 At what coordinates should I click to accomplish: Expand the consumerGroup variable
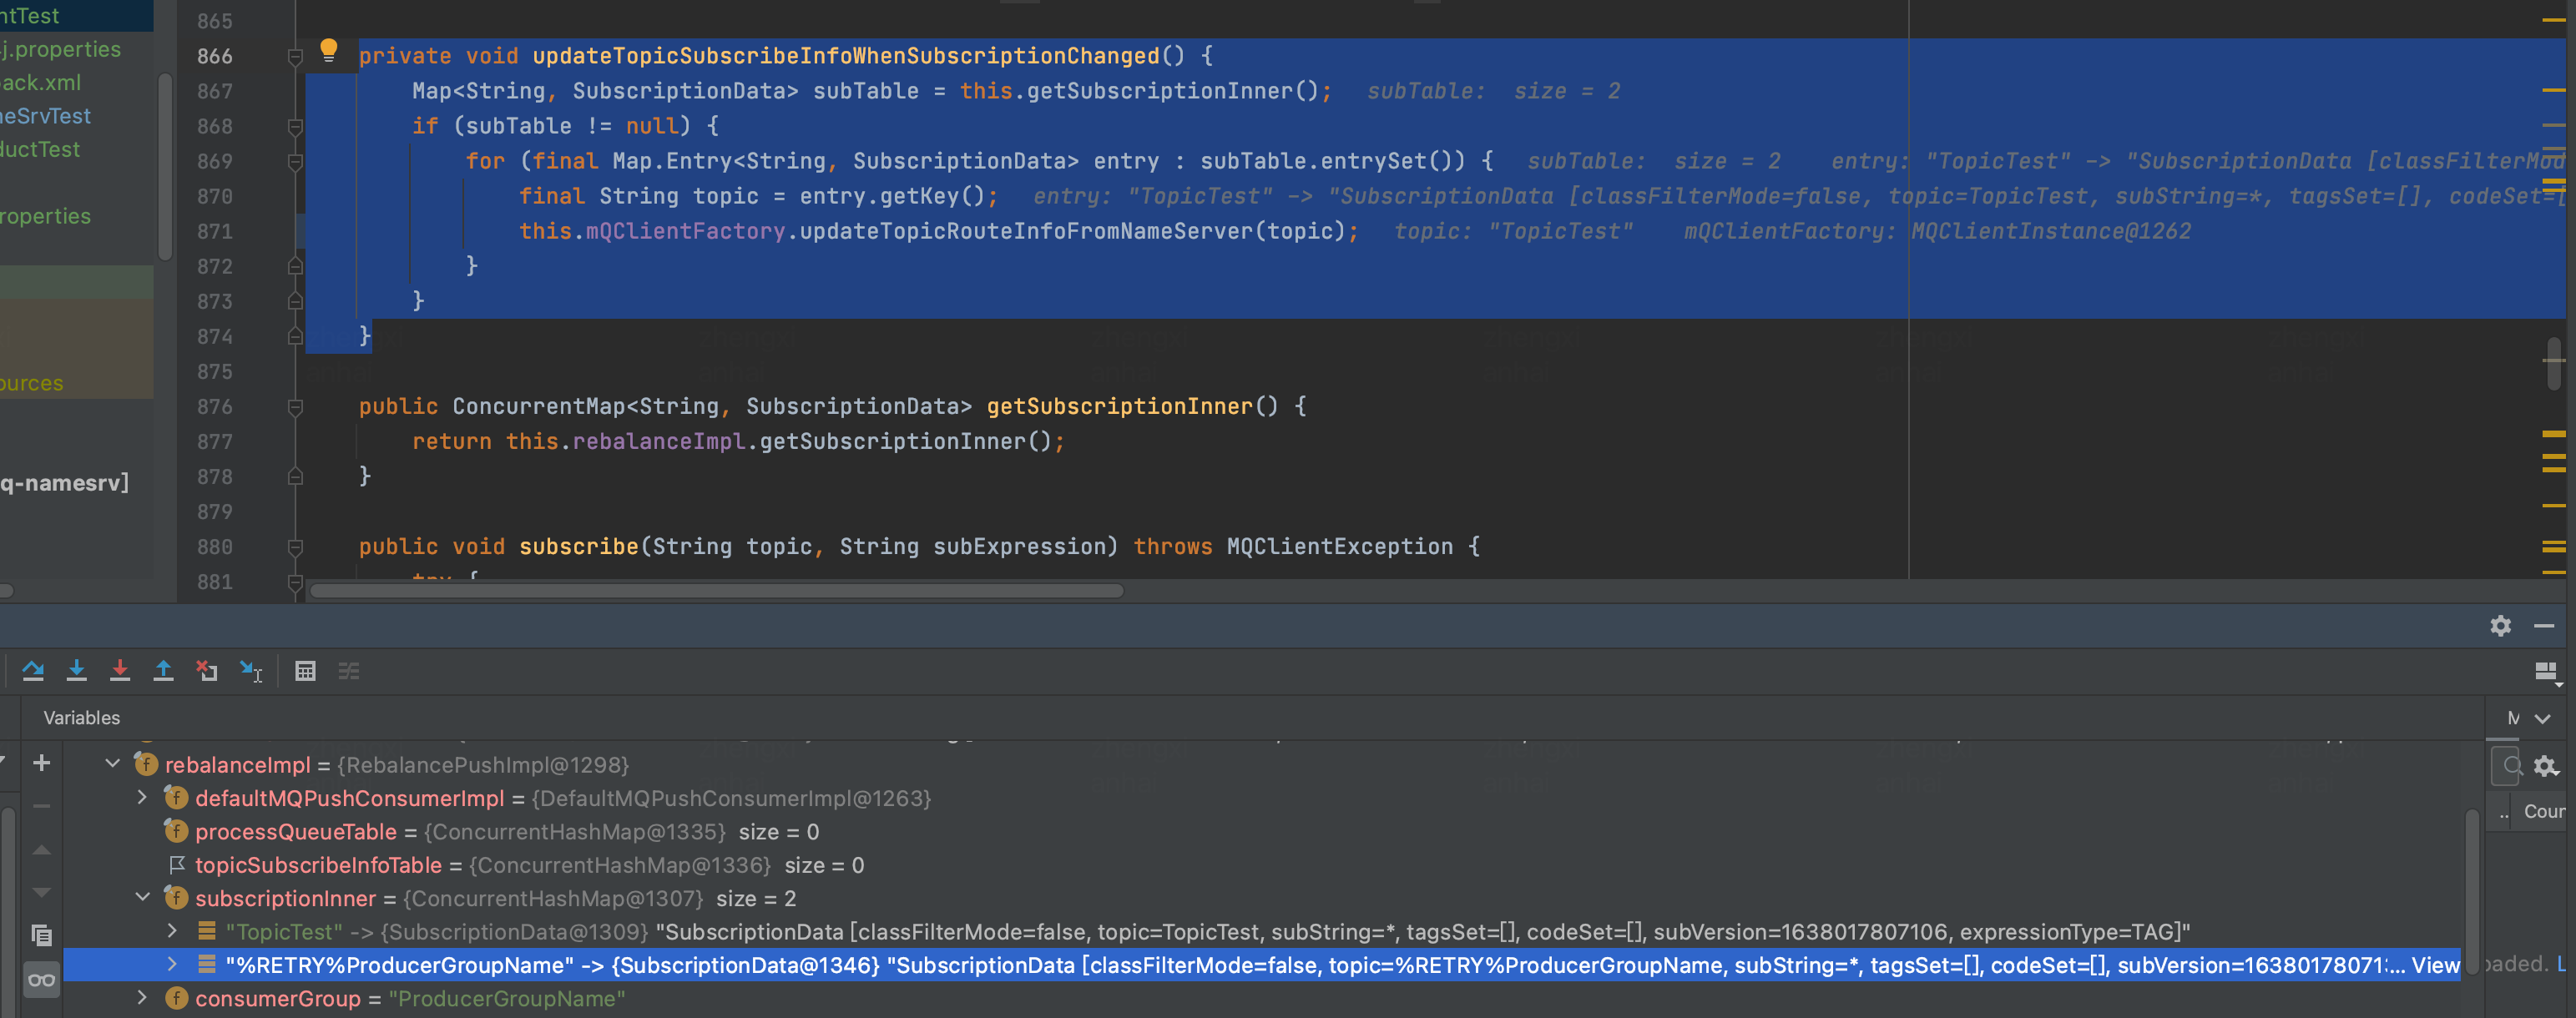(x=142, y=997)
